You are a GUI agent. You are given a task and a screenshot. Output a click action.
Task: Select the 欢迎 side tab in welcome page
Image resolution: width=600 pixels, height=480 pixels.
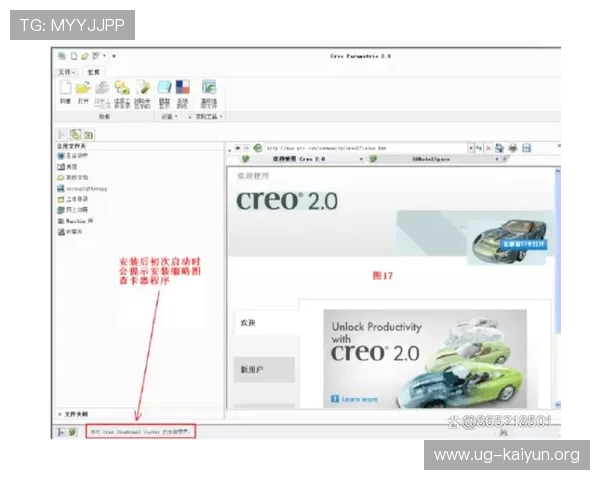coord(267,323)
